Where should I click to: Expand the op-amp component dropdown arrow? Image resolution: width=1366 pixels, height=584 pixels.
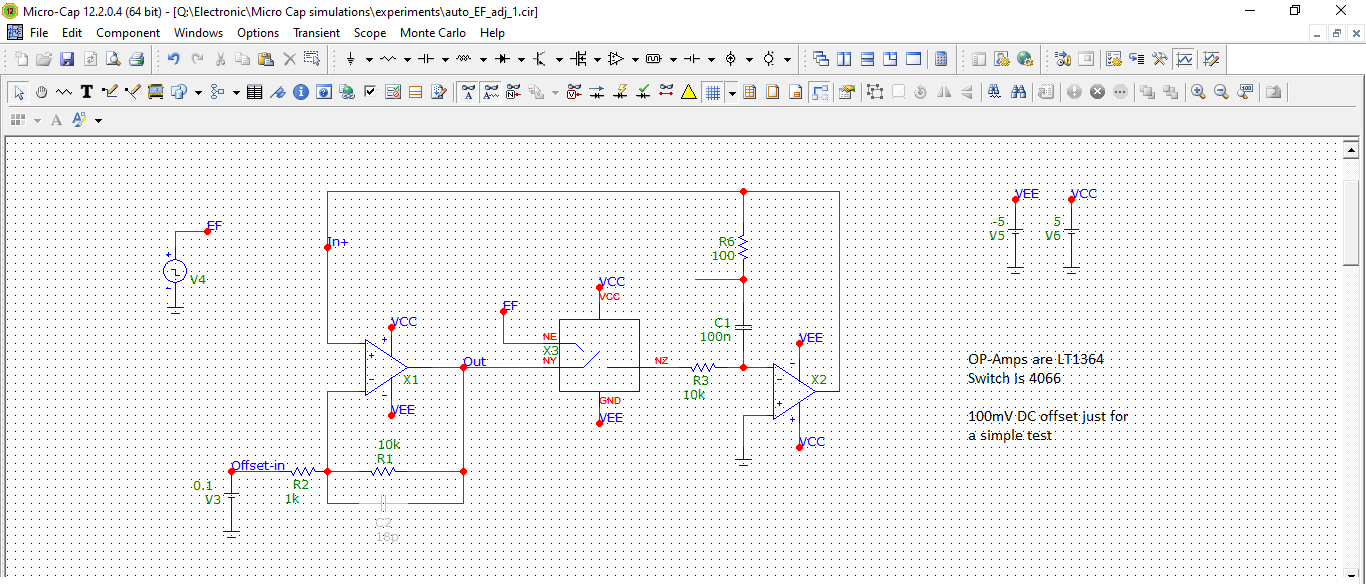pyautogui.click(x=635, y=59)
